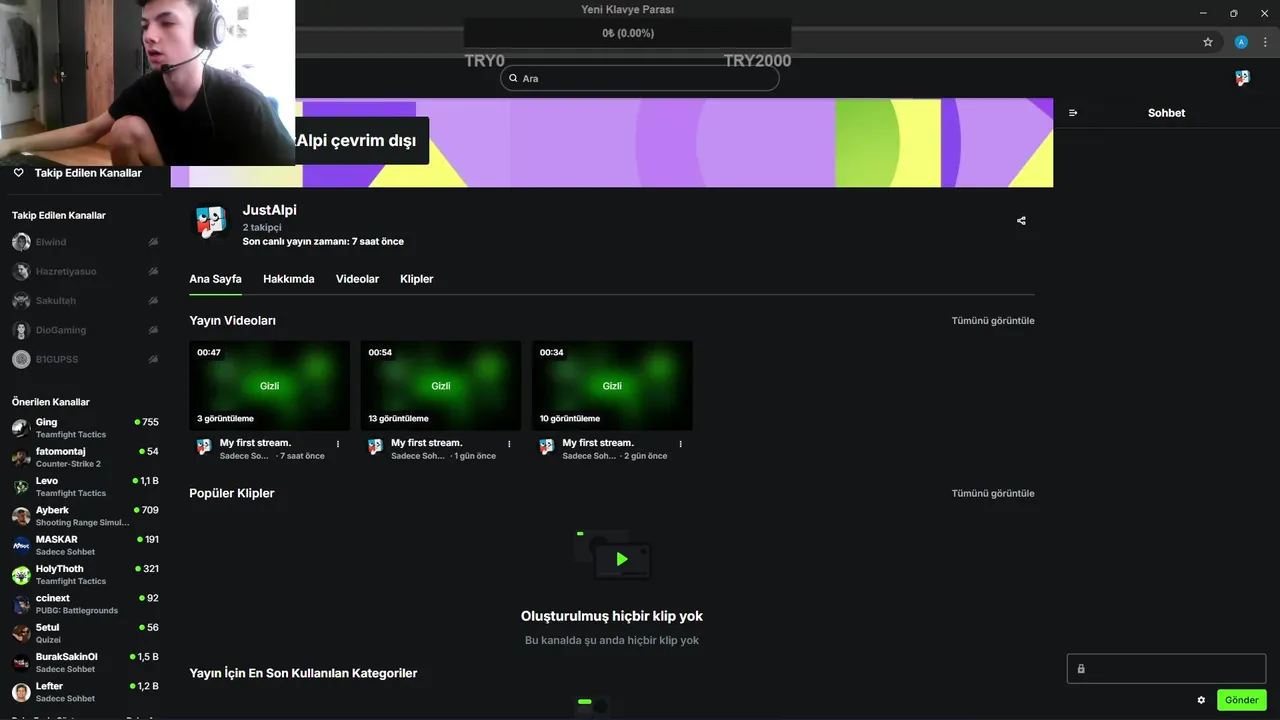Bookmark this page with star icon

click(x=1208, y=42)
